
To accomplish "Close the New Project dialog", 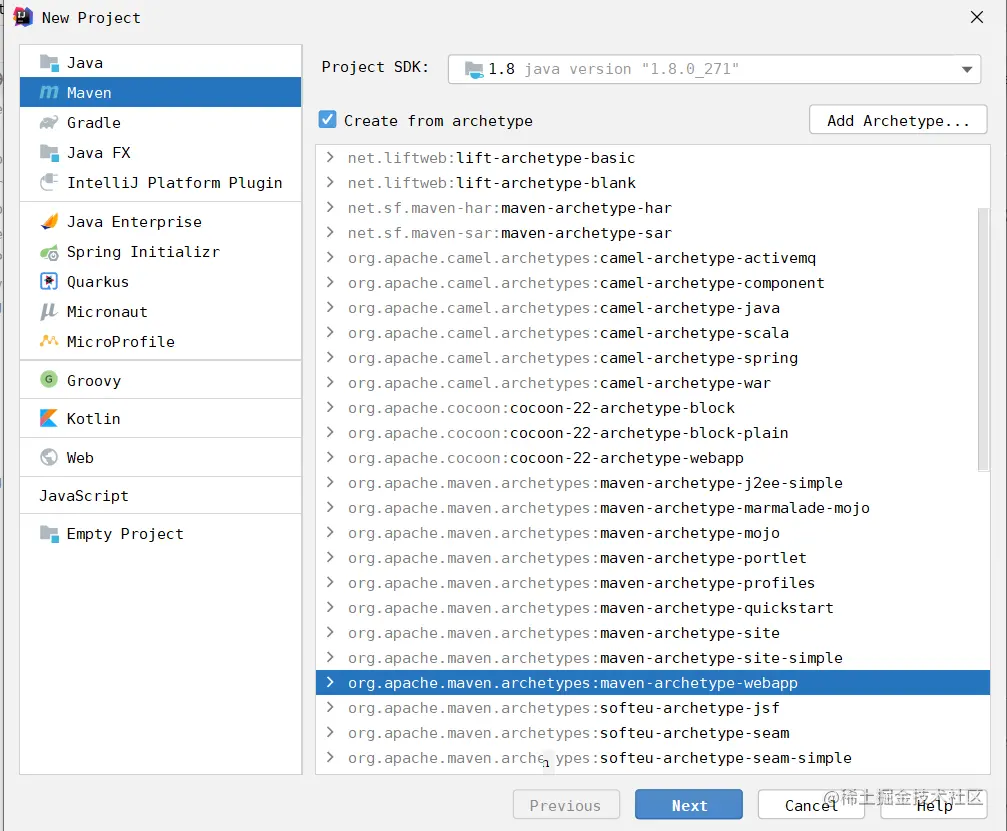I will pos(976,17).
